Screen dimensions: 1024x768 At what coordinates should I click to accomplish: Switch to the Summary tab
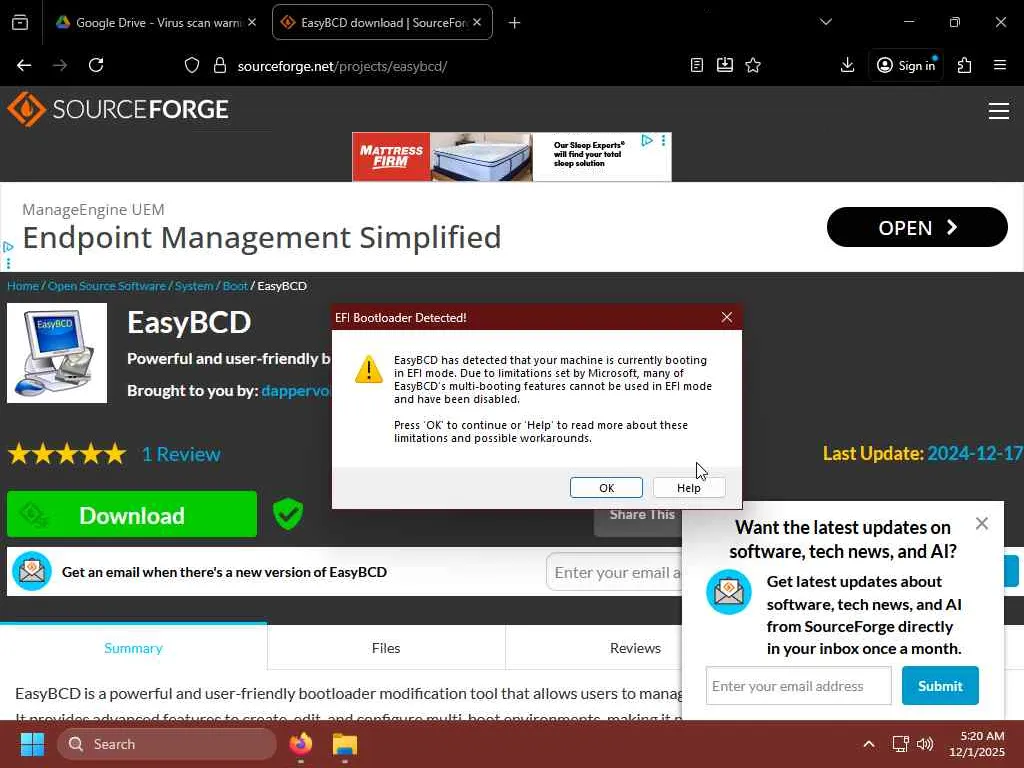click(x=133, y=648)
